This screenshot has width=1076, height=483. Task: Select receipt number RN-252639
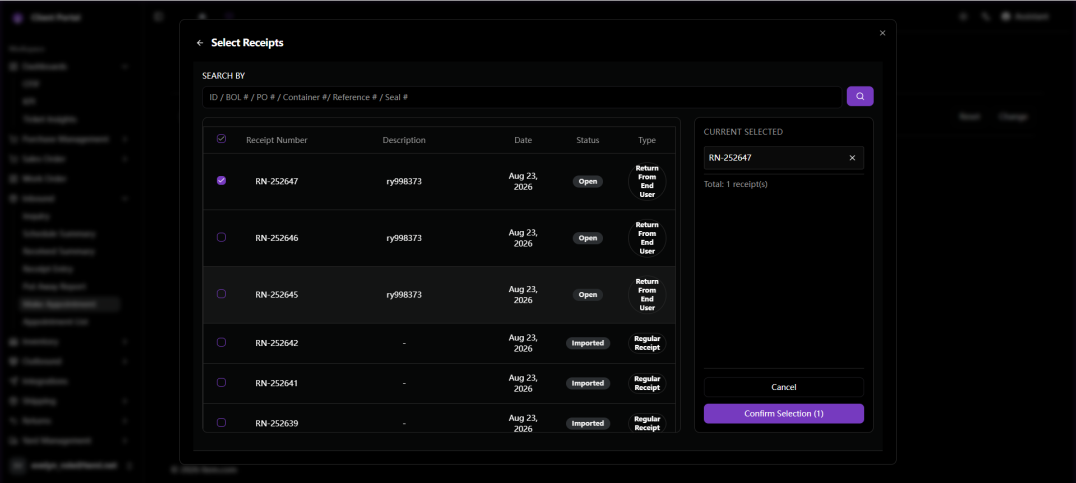[277, 423]
